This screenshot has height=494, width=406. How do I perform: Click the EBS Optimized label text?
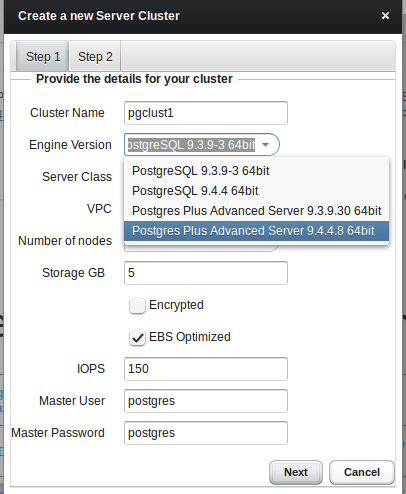tap(190, 337)
